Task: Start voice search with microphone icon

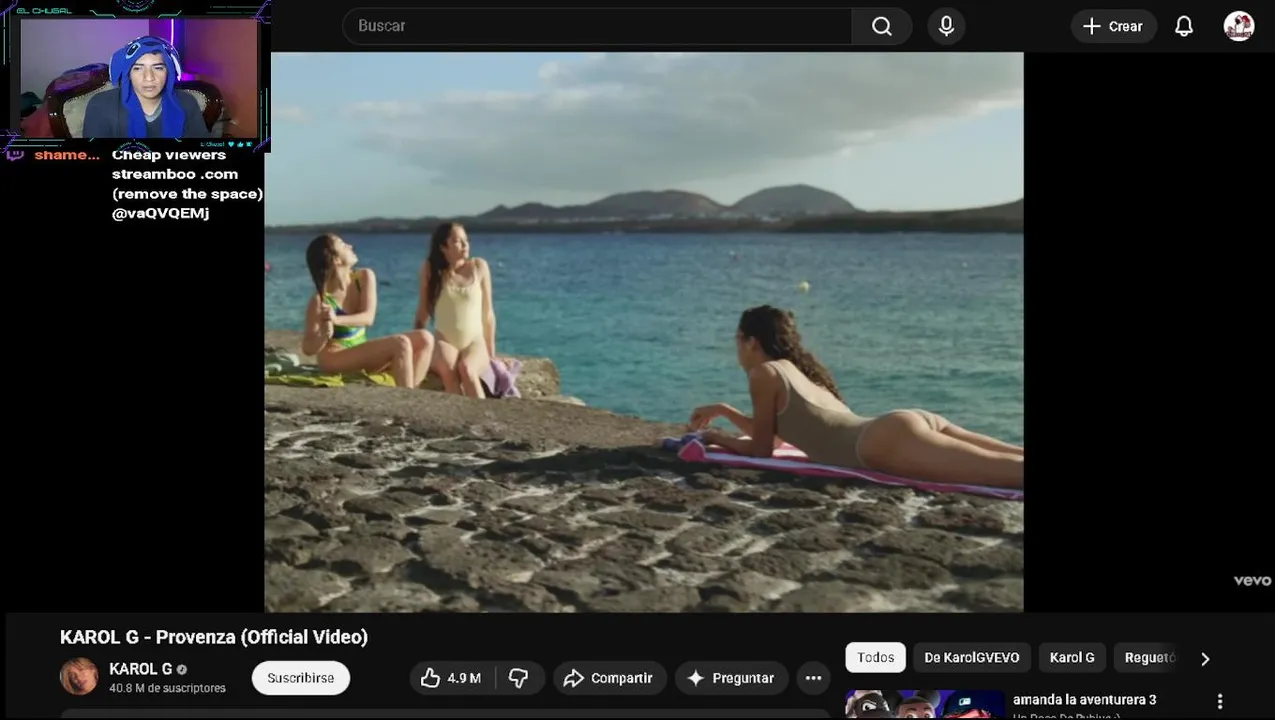Action: click(946, 26)
